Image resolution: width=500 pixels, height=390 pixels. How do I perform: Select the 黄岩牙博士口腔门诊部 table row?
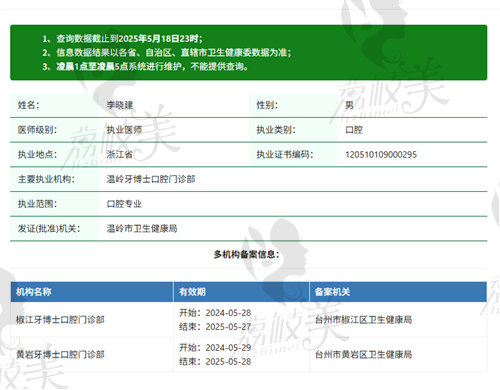249,354
